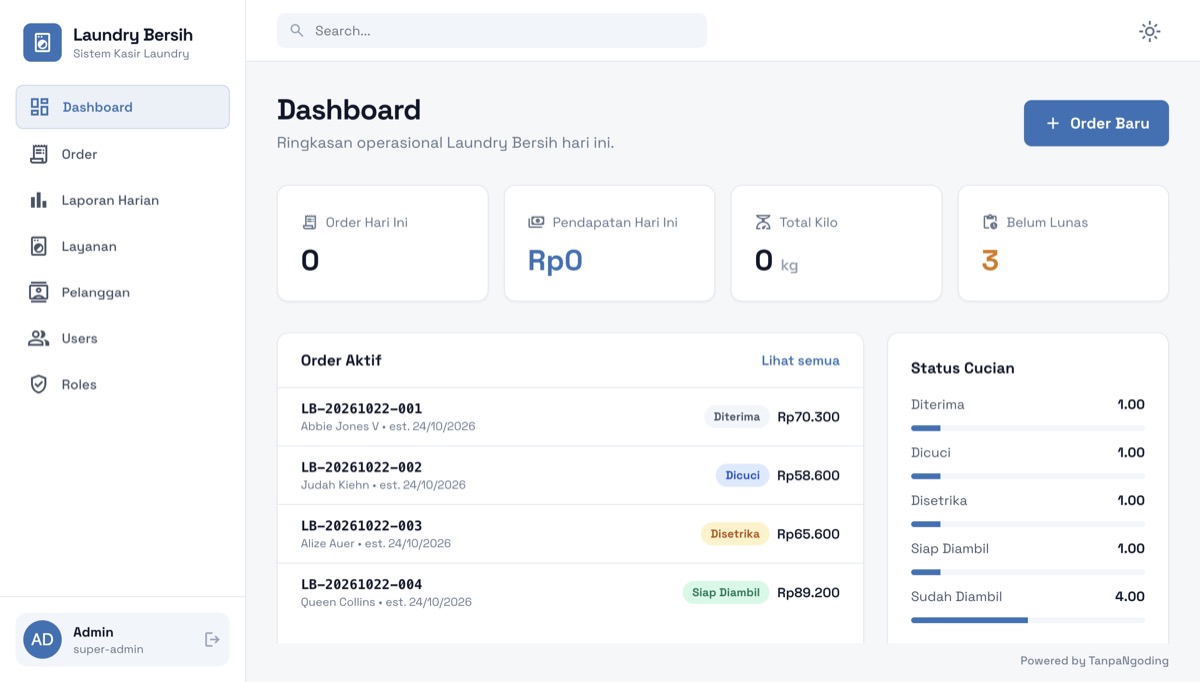The width and height of the screenshot is (1200, 682).
Task: Click the Roles shield icon
Action: coord(39,384)
